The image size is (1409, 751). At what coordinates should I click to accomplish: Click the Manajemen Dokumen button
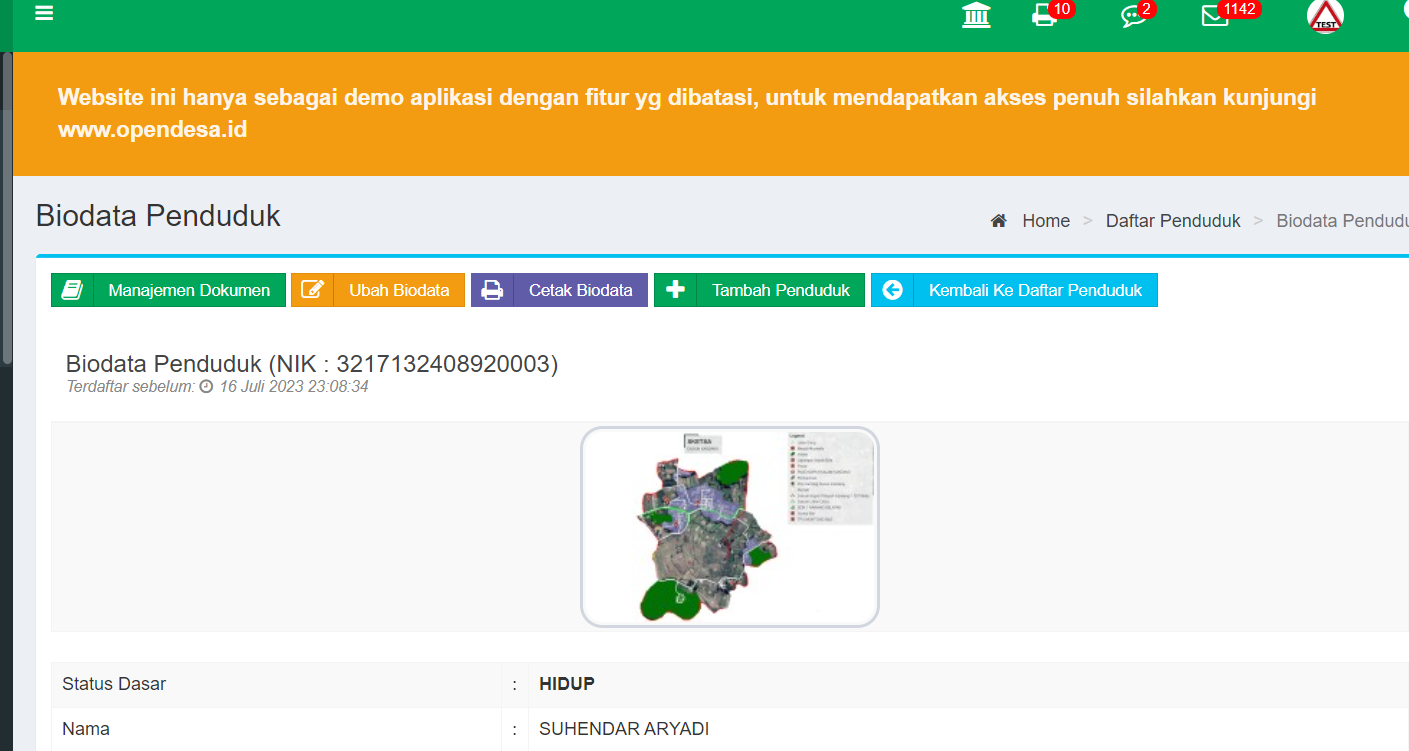[167, 289]
